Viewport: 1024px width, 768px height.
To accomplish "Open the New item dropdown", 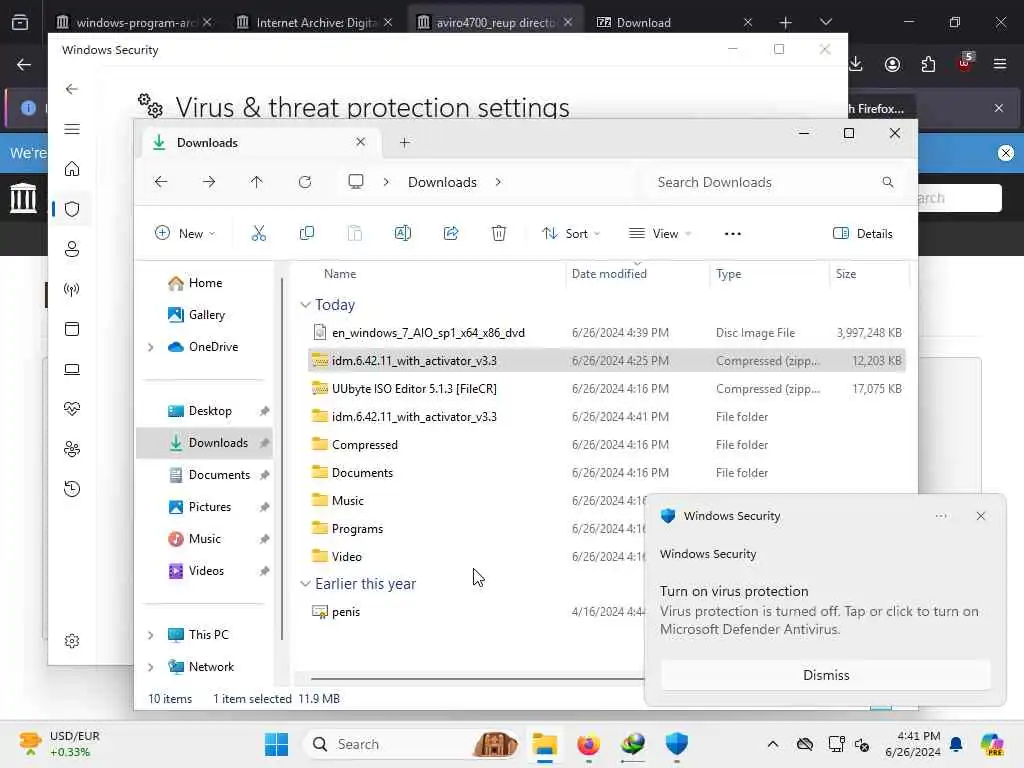I will click(x=185, y=233).
